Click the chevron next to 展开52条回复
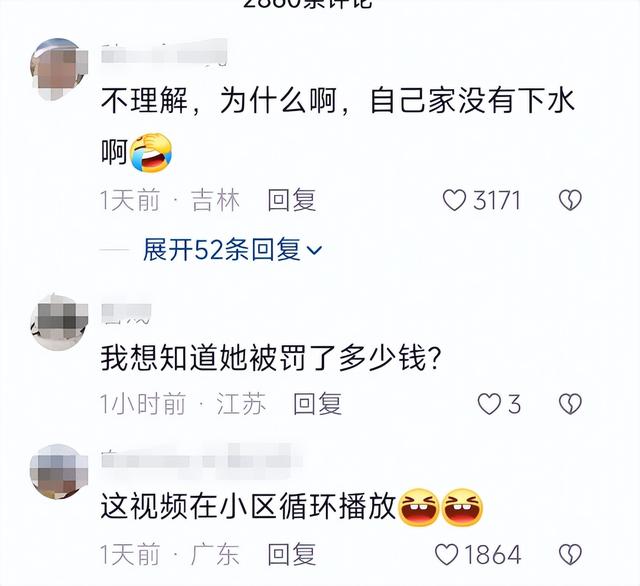Viewport: 640px width, 586px height. click(314, 250)
